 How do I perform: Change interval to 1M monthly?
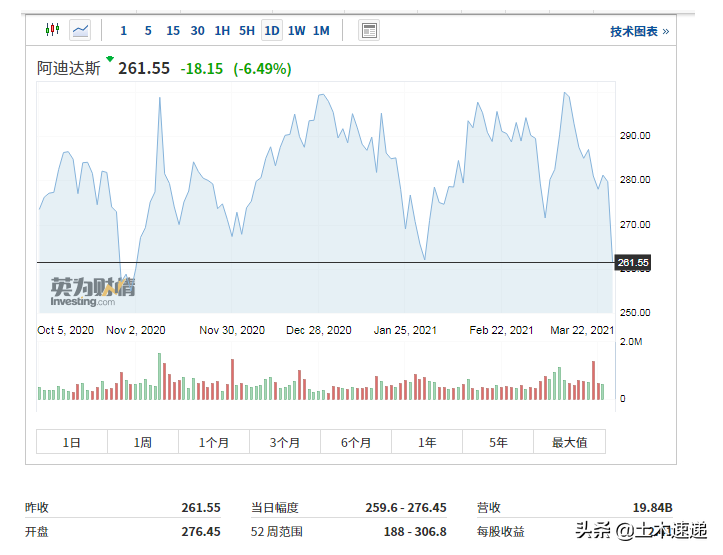pyautogui.click(x=321, y=30)
